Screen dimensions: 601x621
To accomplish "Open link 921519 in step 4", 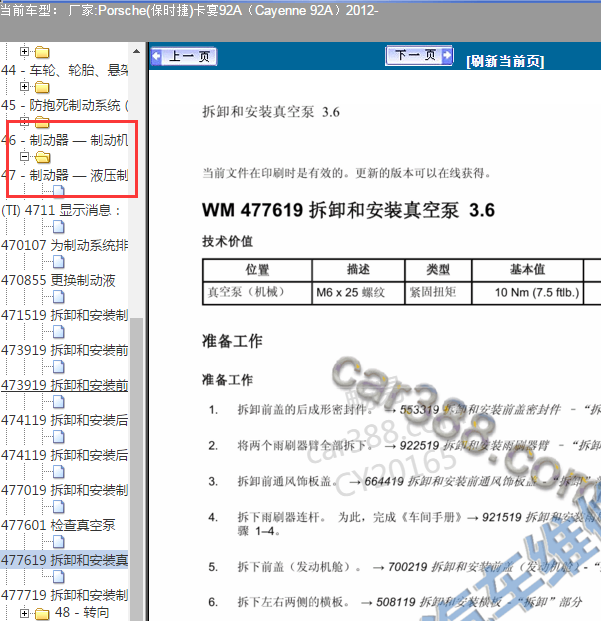I will click(x=541, y=517).
